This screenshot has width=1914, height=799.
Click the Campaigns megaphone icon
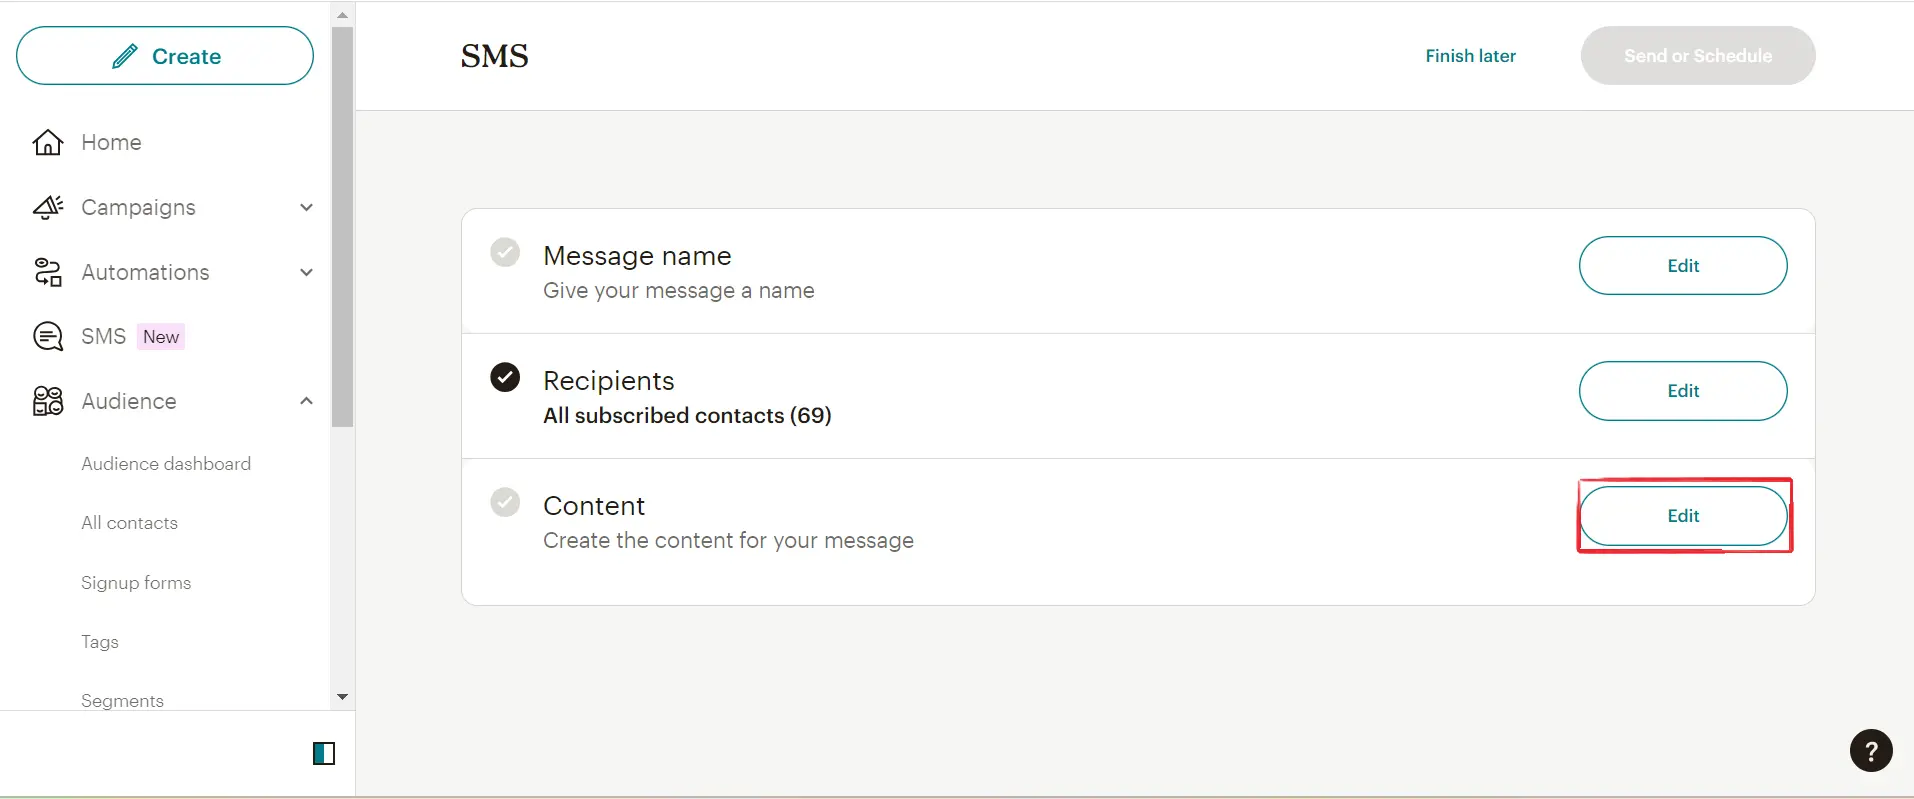pyautogui.click(x=48, y=207)
